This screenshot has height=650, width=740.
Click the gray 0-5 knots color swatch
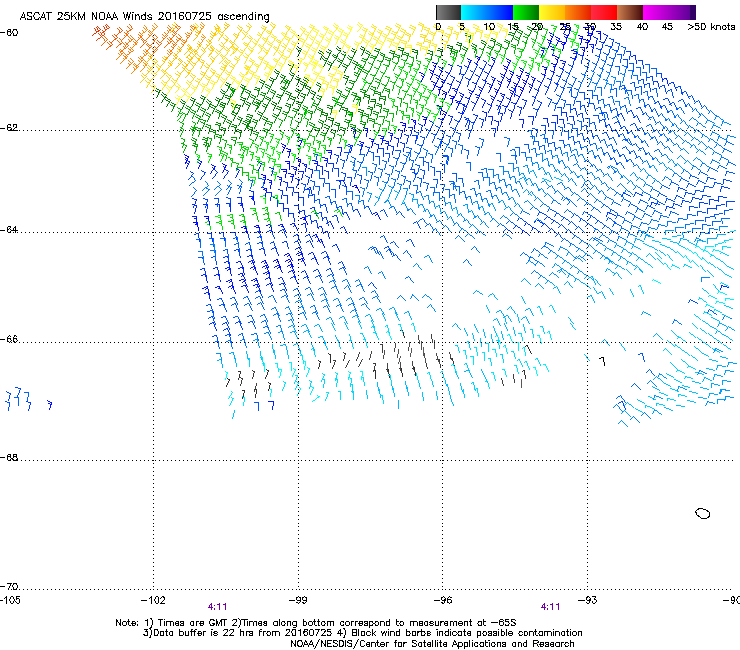pos(448,12)
